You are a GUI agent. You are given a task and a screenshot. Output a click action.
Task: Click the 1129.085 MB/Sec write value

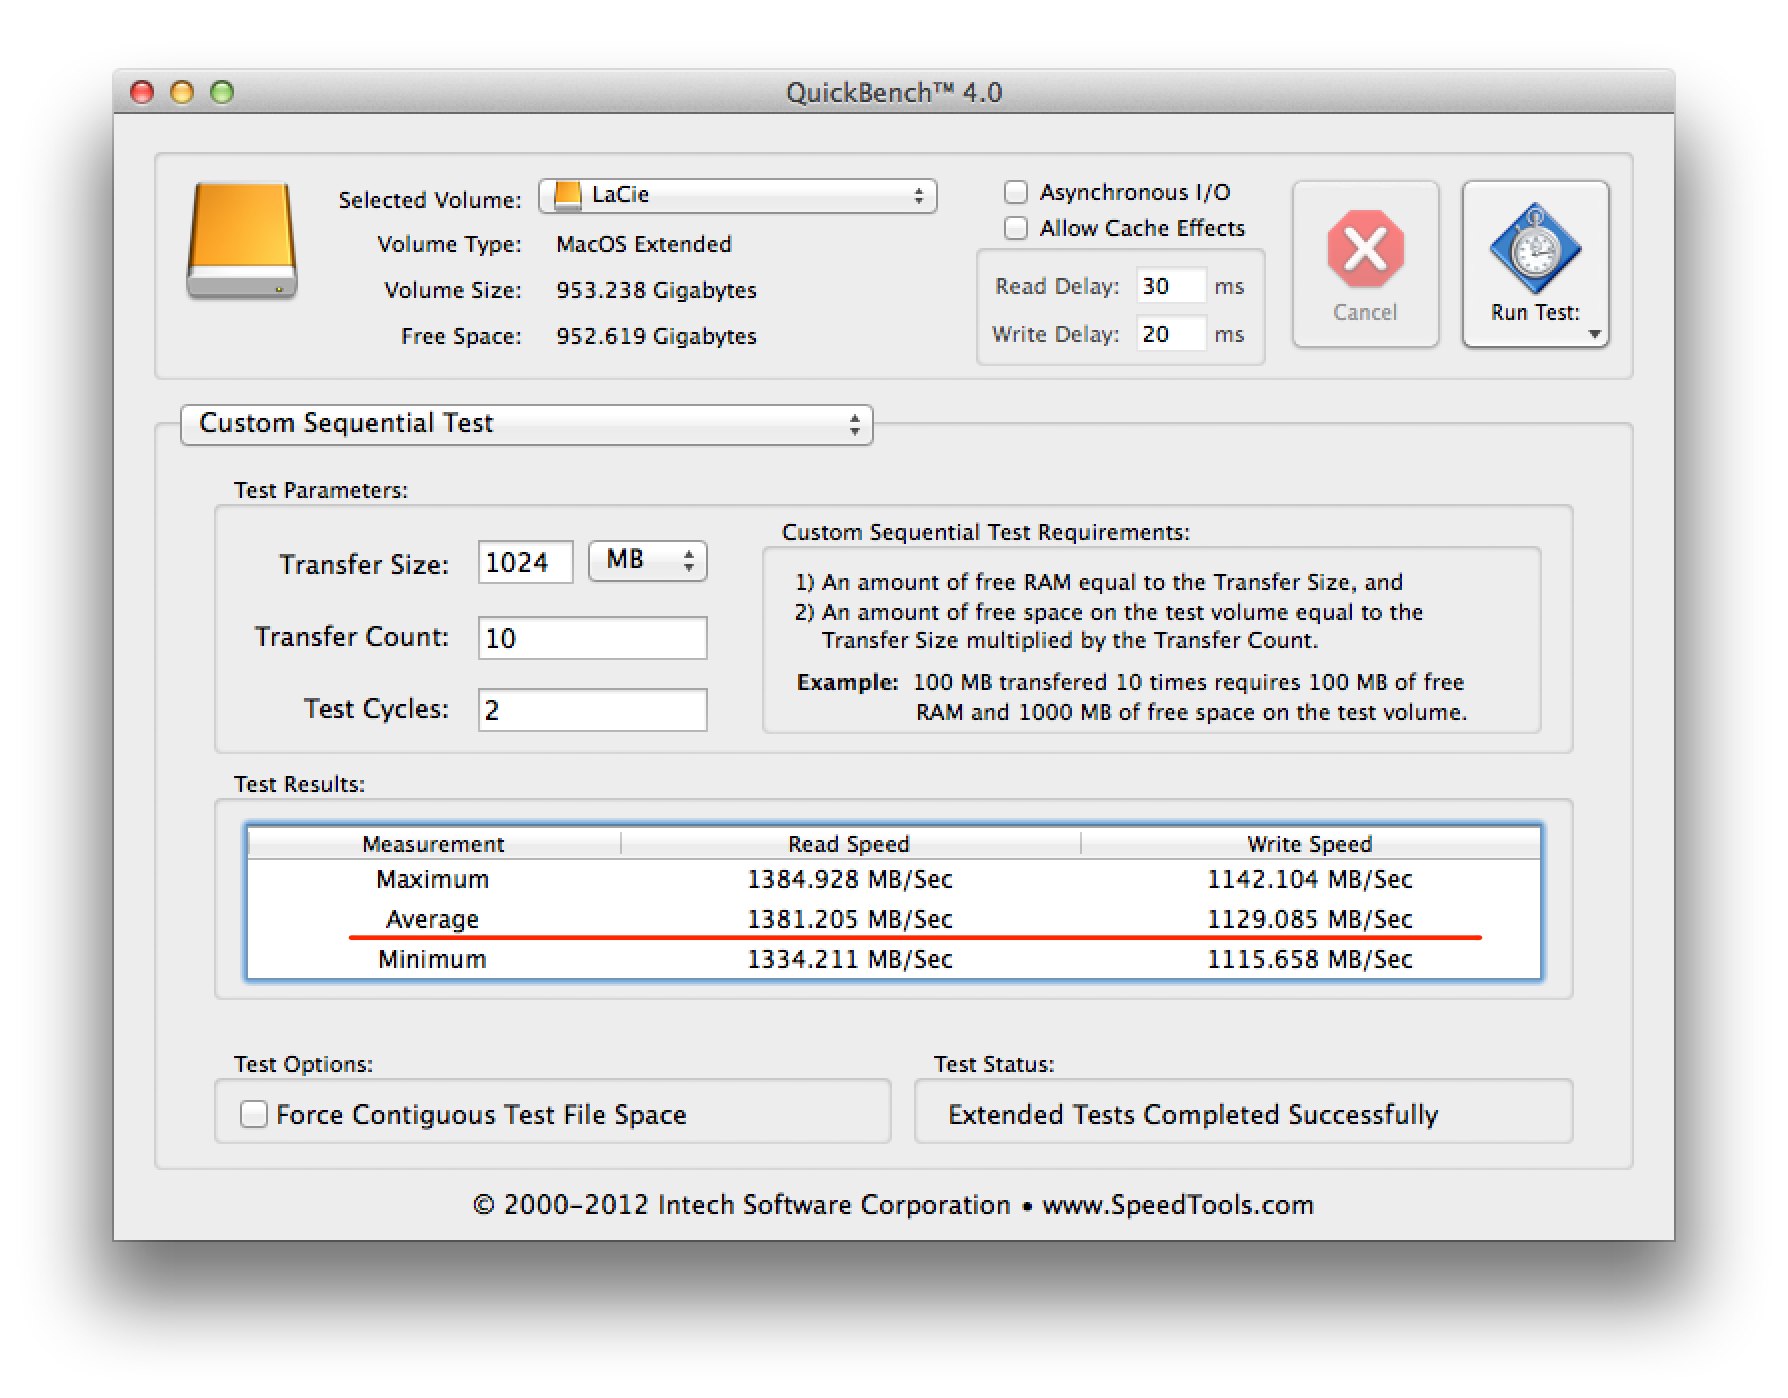click(1310, 919)
